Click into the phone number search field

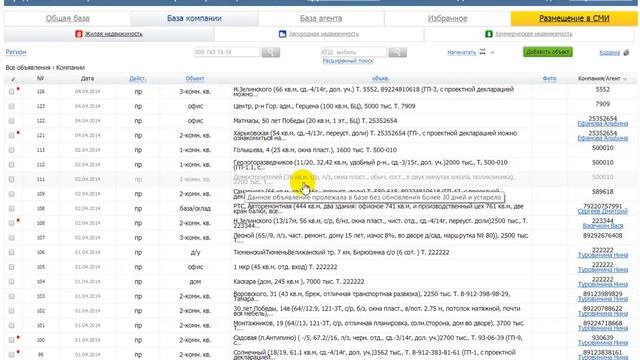227,52
